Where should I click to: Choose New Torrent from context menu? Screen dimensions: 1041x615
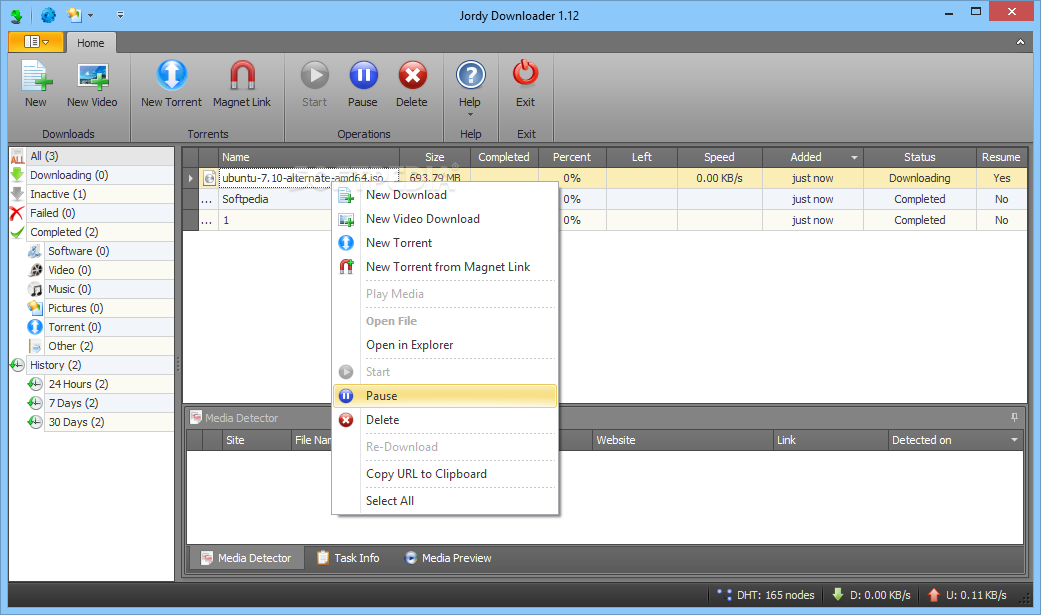[x=445, y=243]
